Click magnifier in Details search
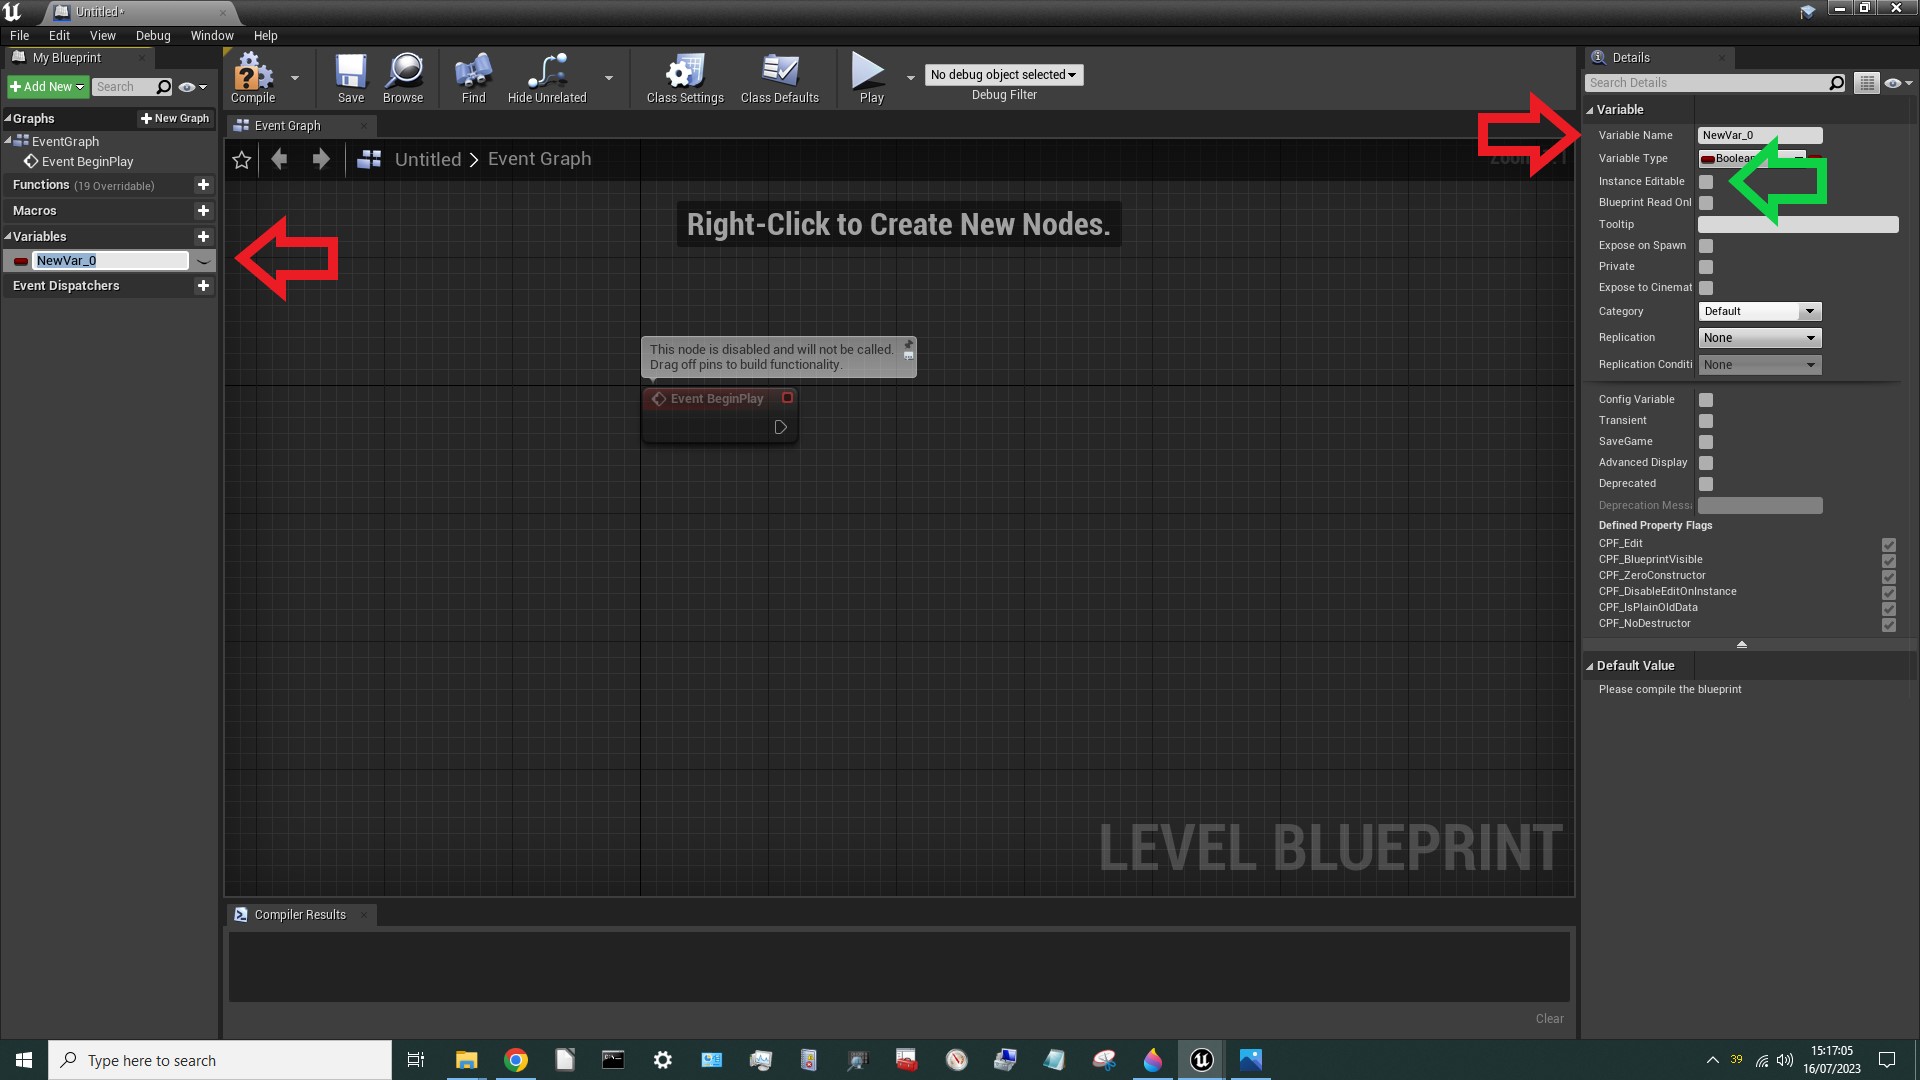Viewport: 1920px width, 1080px height. 1836,83
